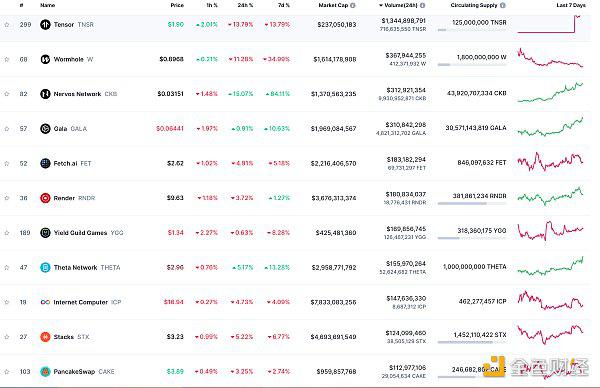This screenshot has width=600, height=388.
Task: Click the Nervos Network coin logo icon
Action: (x=45, y=94)
